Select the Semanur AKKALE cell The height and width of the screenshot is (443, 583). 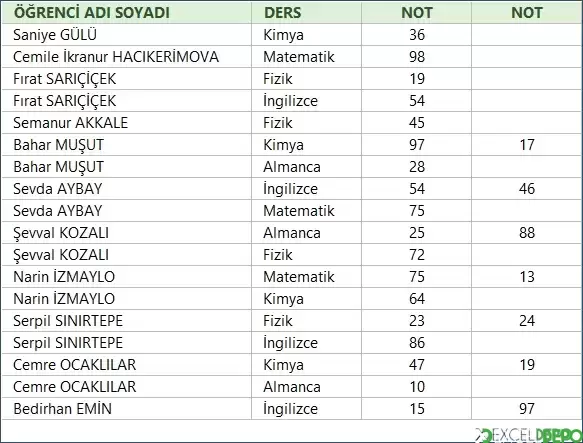tap(127, 123)
